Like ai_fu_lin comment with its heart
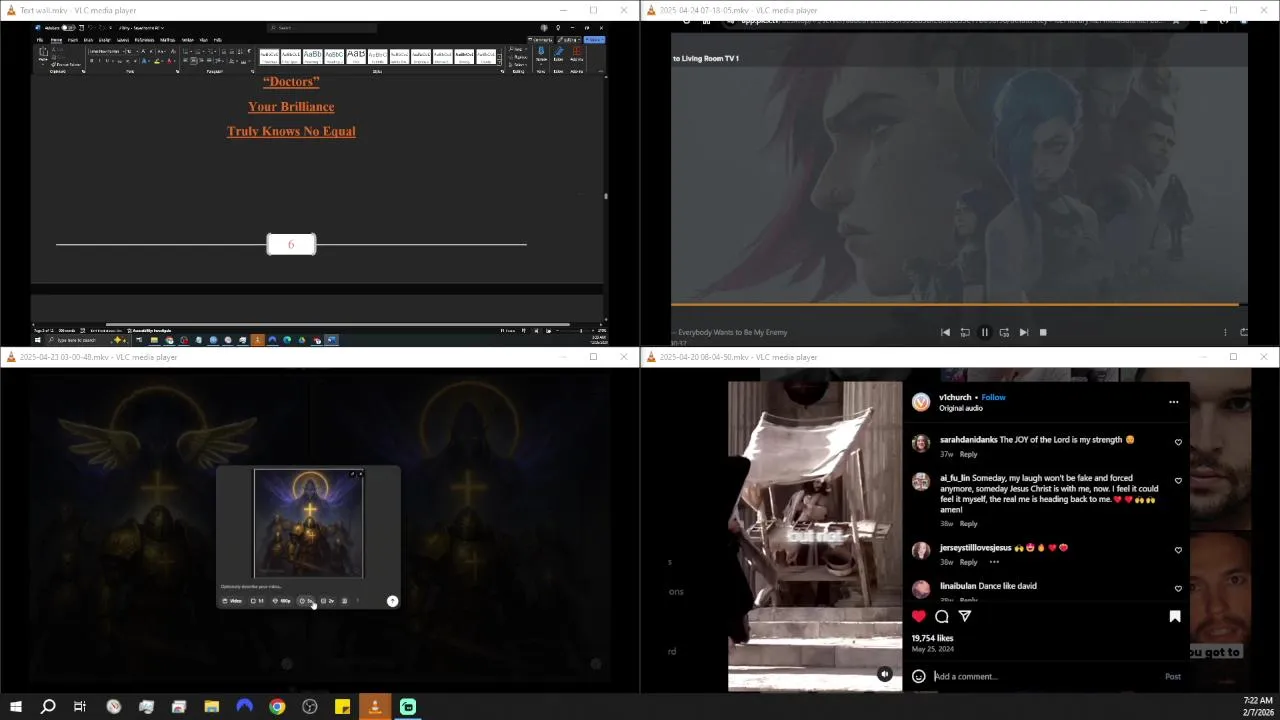The height and width of the screenshot is (720, 1280). point(1178,481)
